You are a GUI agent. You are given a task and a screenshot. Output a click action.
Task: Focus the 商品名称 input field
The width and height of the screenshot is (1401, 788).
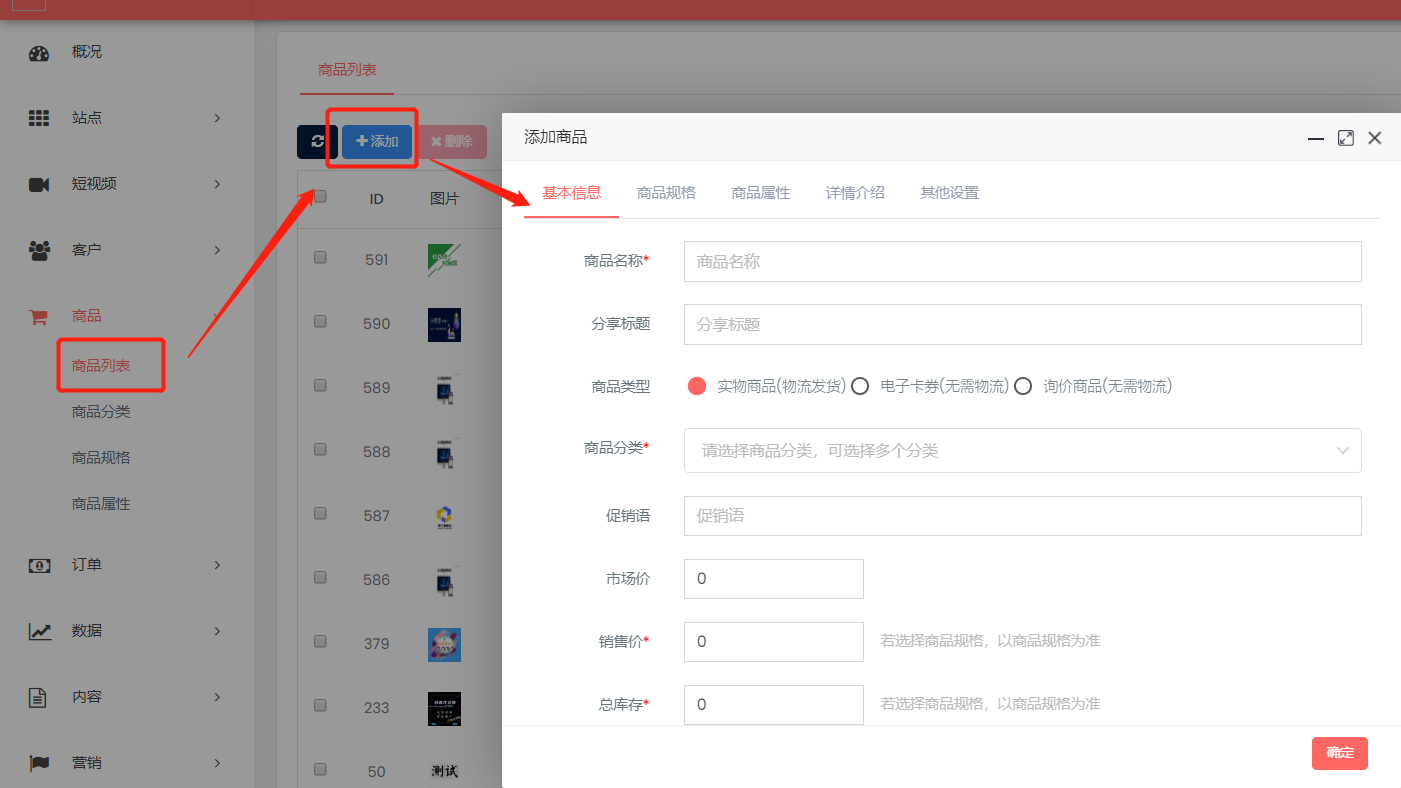(1023, 261)
